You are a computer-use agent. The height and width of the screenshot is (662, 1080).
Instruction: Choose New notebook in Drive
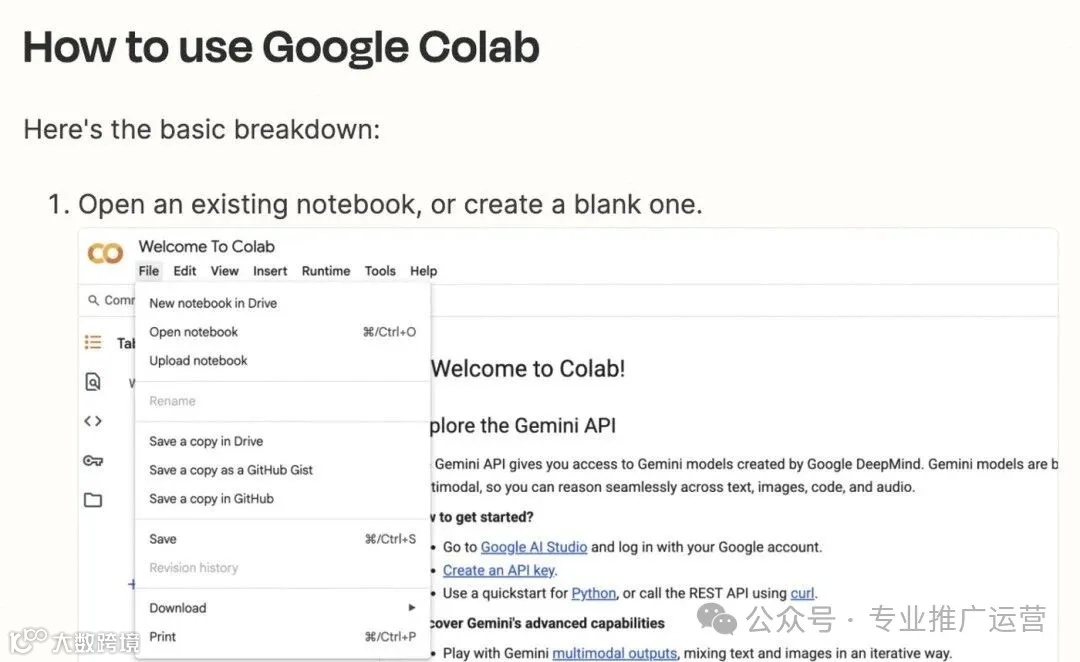point(213,303)
